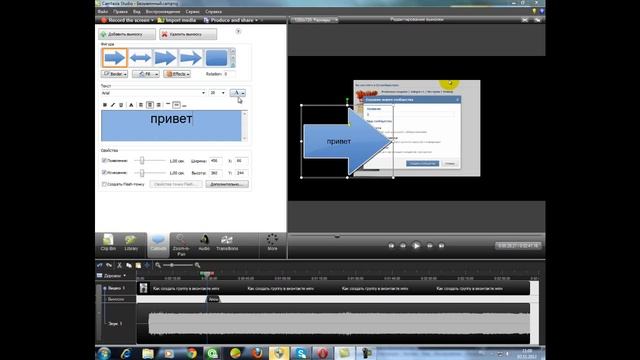Open the Zoom-n-Pan tab
Image resolution: width=640 pixels, height=360 pixels.
[x=181, y=245]
